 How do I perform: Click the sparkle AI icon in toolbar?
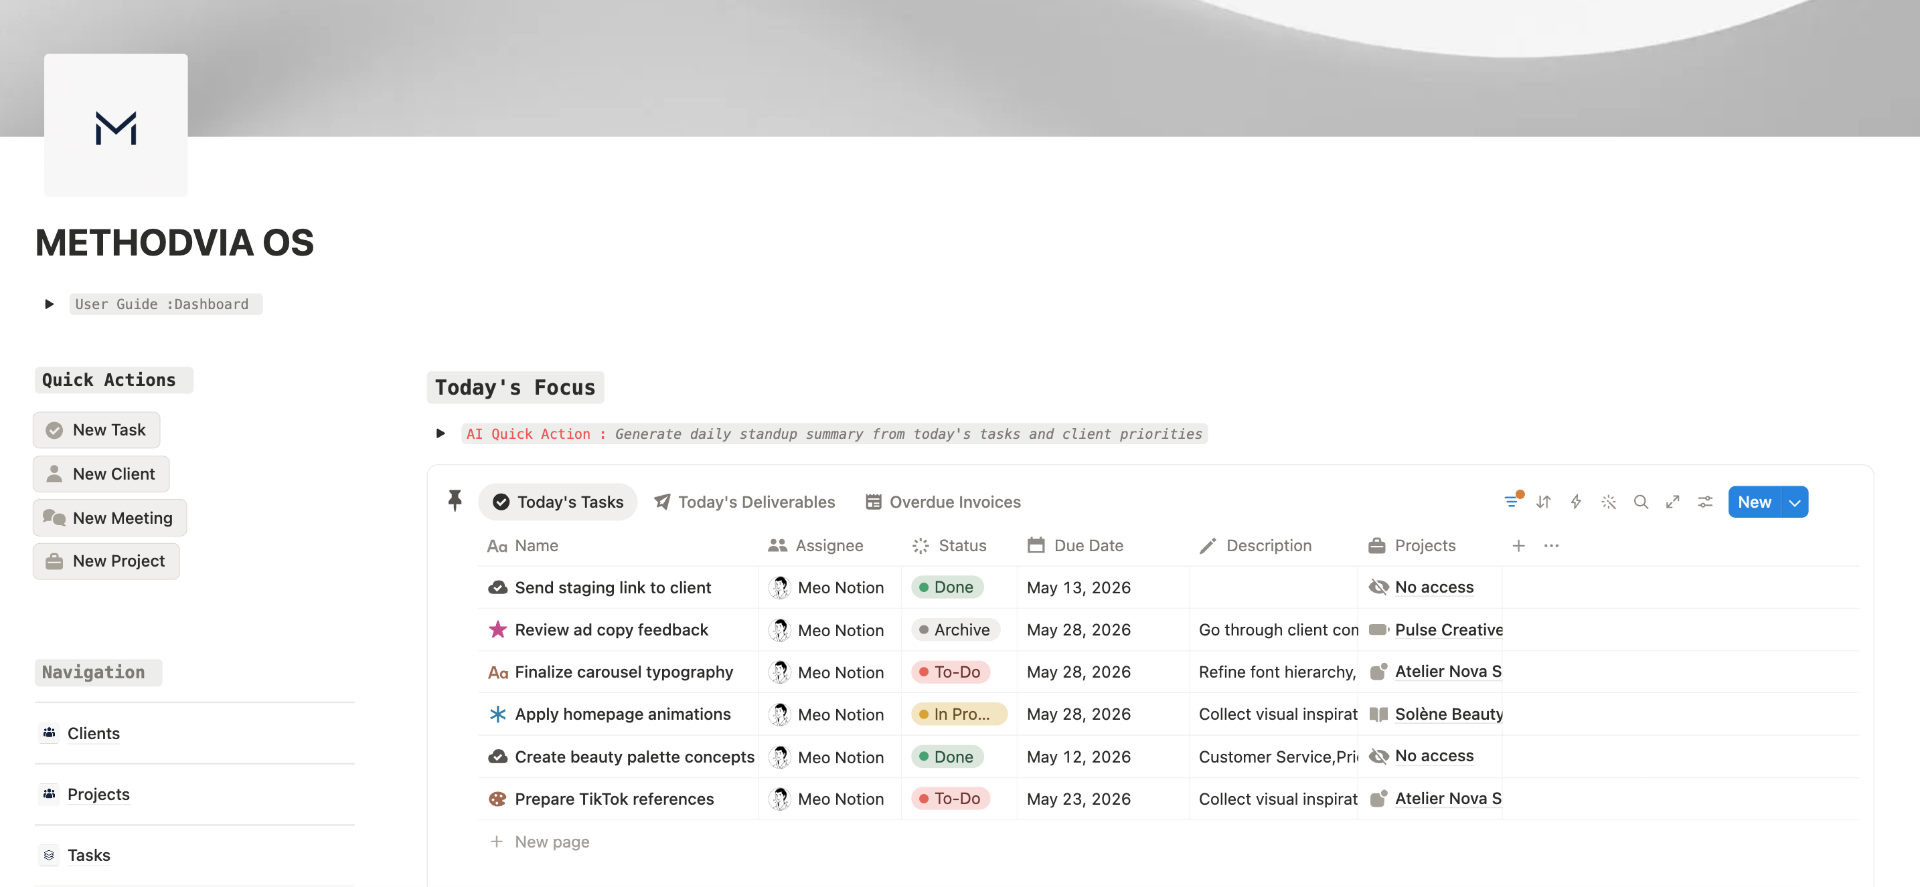(1608, 502)
